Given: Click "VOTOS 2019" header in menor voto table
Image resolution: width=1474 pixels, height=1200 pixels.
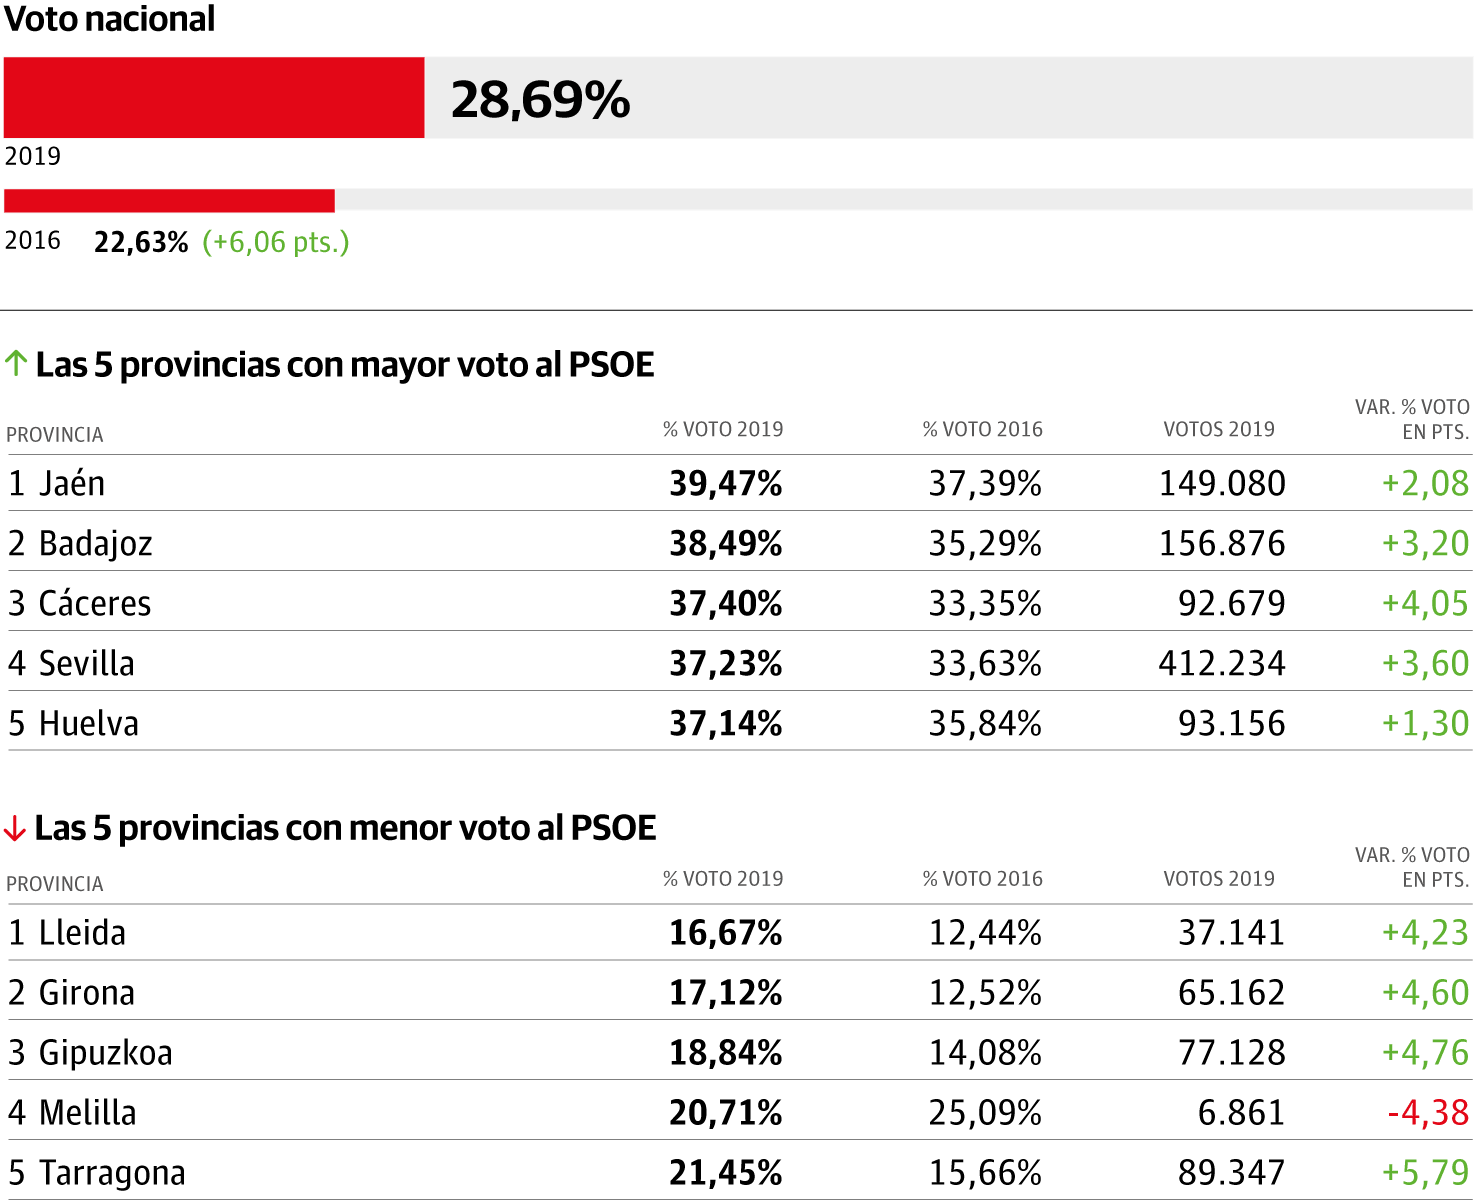Looking at the screenshot, I should click(1219, 878).
